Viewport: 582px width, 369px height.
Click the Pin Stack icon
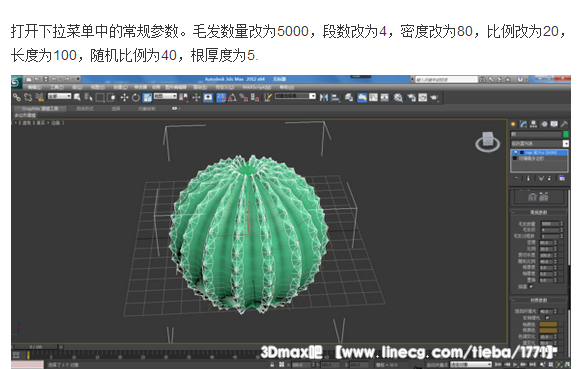516,178
